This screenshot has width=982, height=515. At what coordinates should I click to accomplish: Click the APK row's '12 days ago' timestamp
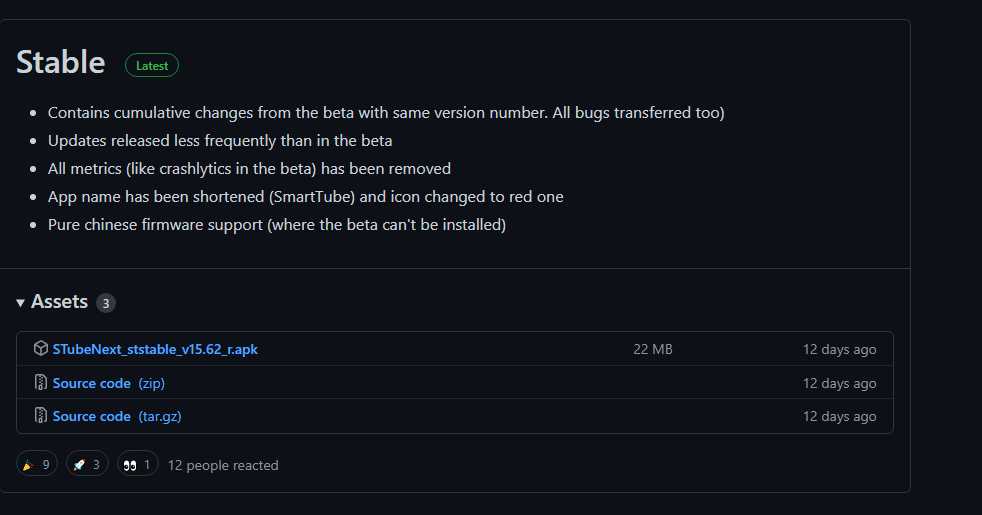pyautogui.click(x=839, y=349)
